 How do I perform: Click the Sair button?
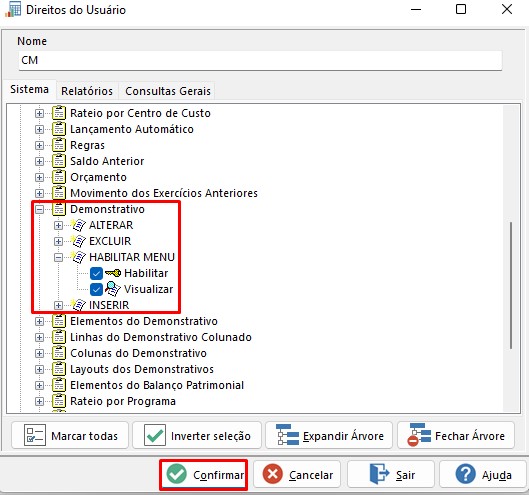tap(391, 475)
